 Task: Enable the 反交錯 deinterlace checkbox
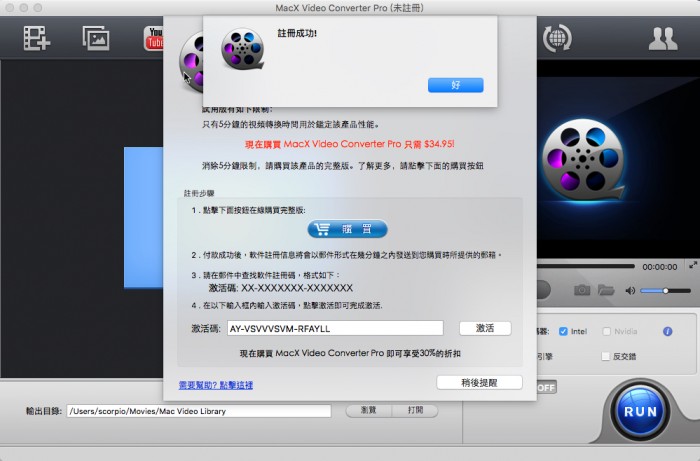(605, 356)
